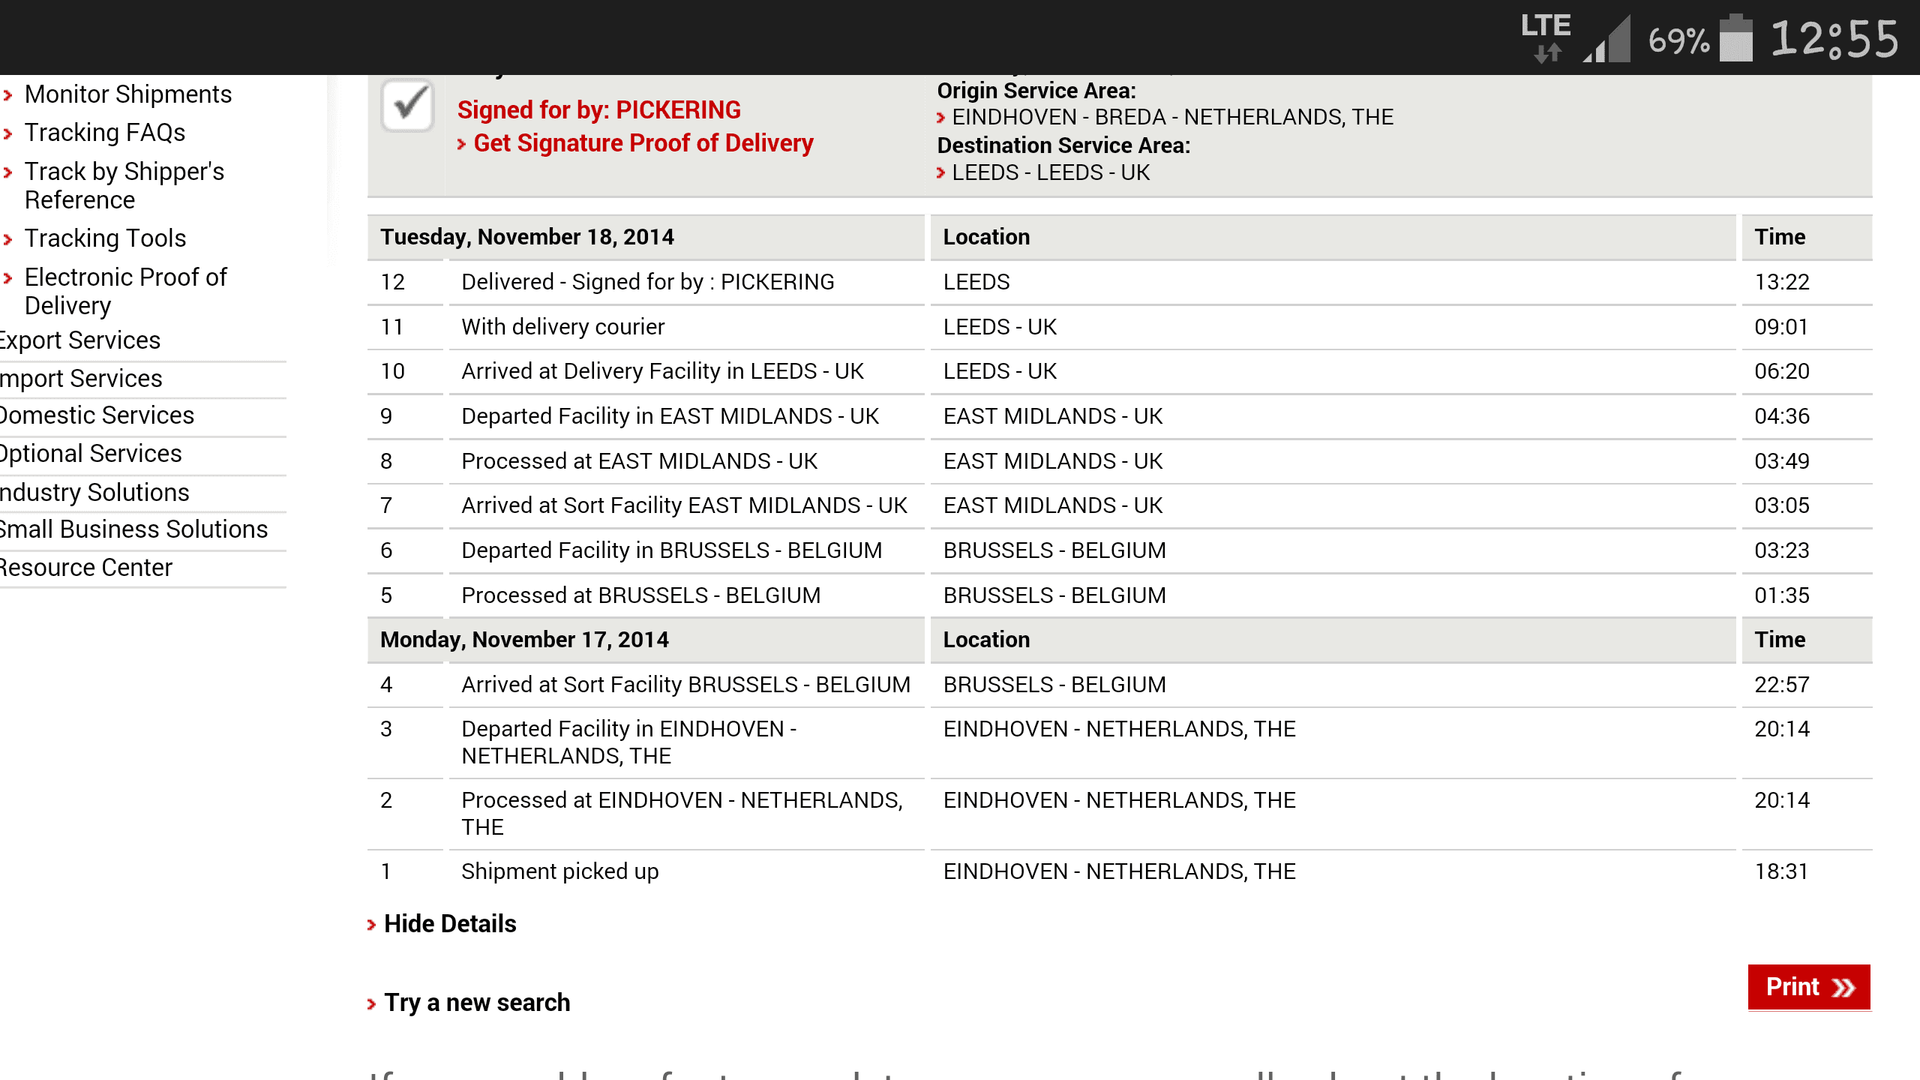
Task: Select With delivery courier row
Action: pos(1120,327)
